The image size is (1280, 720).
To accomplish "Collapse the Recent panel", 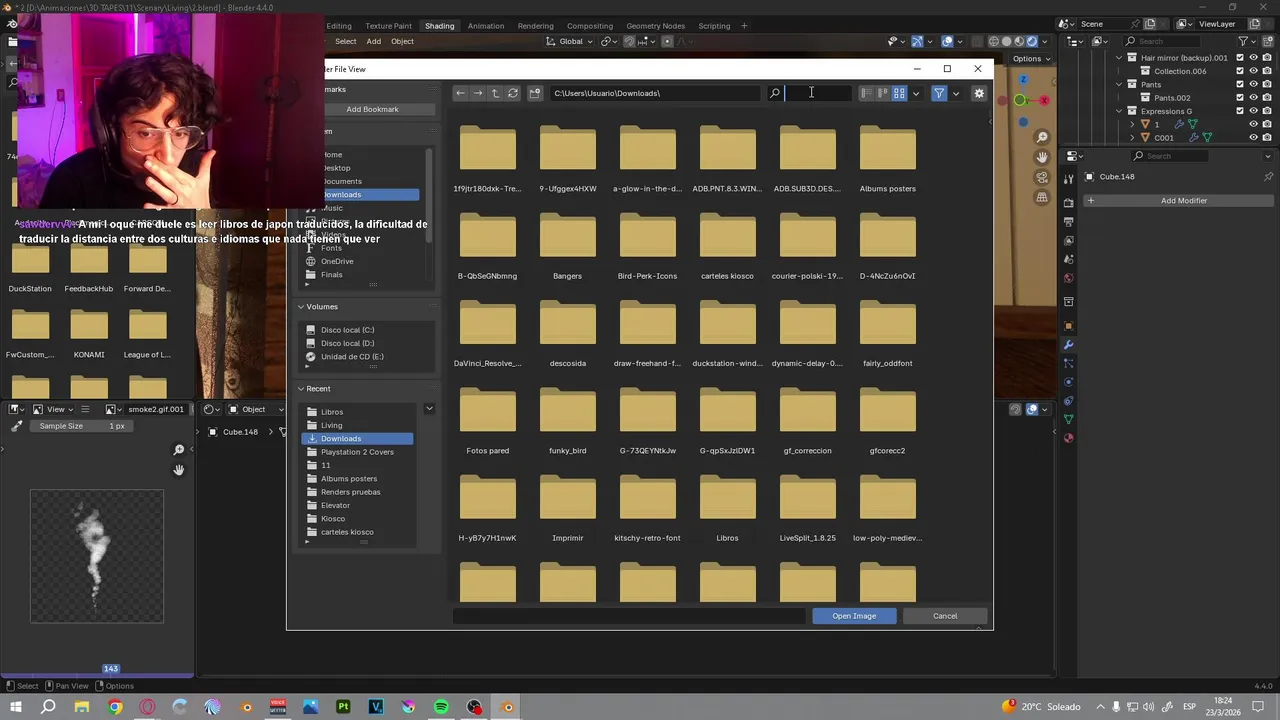I will pos(301,389).
